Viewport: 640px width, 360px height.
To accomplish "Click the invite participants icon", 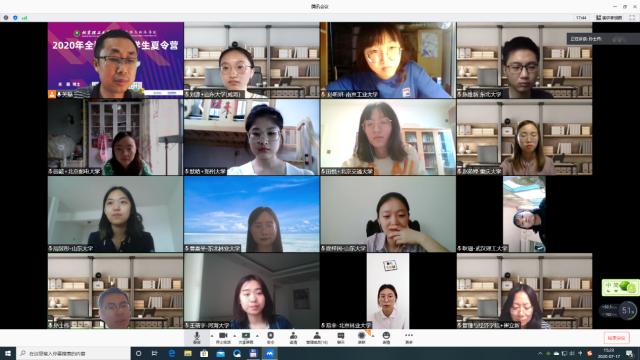I will (293, 338).
